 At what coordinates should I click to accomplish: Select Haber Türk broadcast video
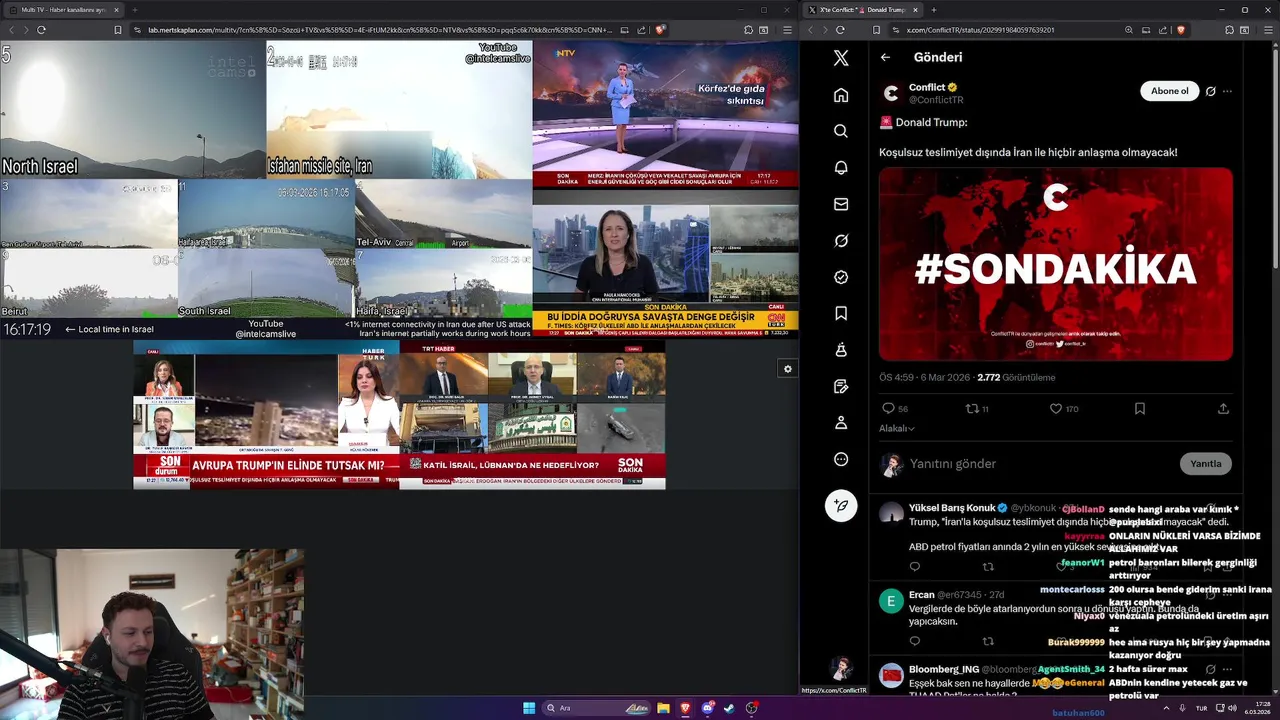[266, 415]
